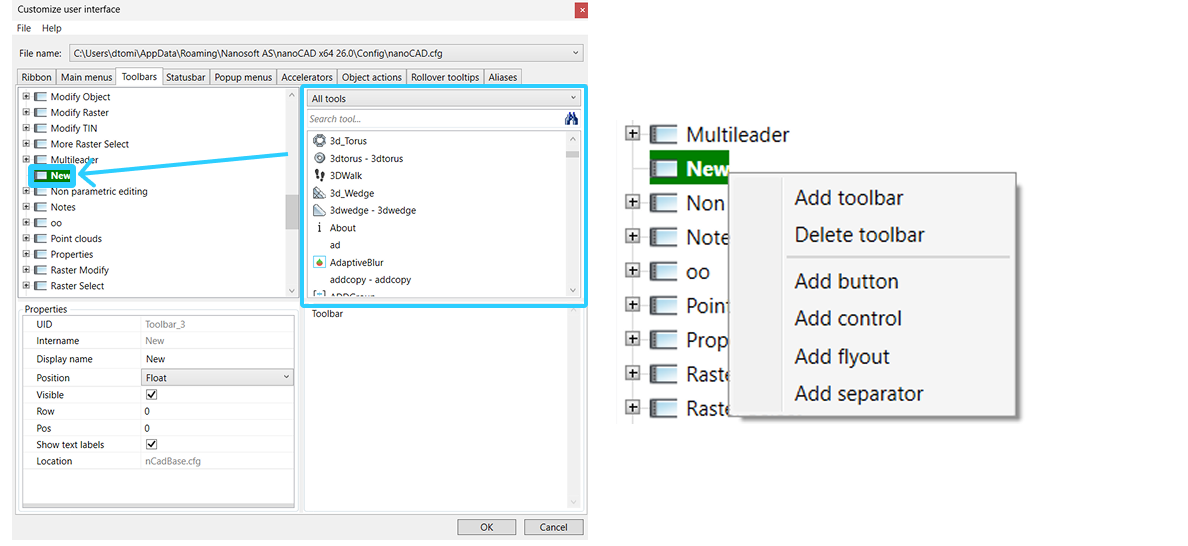Uncheck Show text labels checkbox
The image size is (1188, 546).
click(152, 444)
